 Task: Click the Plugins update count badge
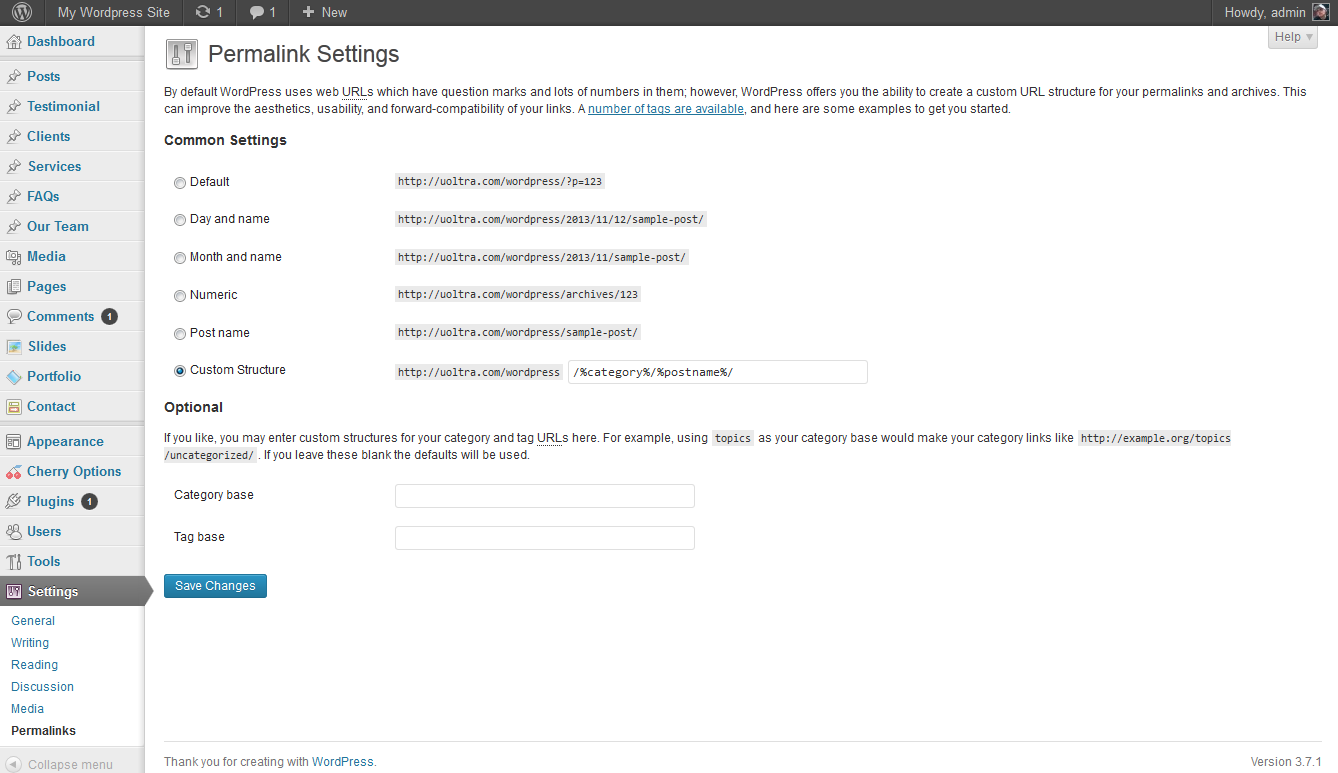pos(89,502)
